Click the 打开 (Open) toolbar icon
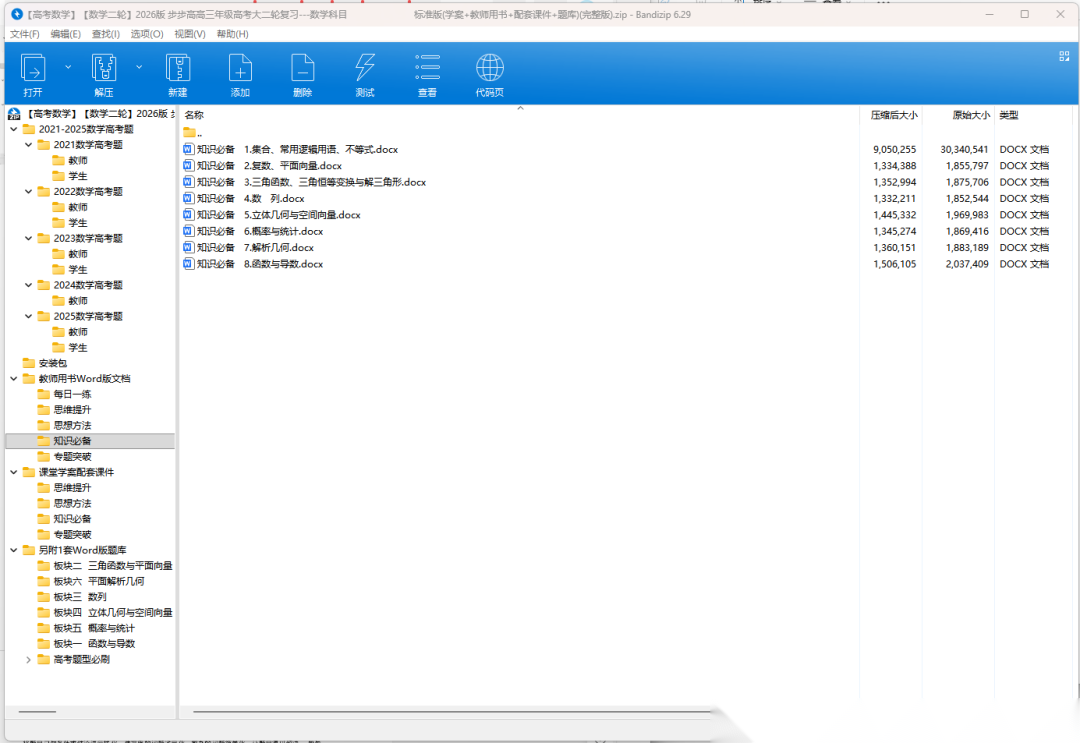Screen dimensions: 1080x743 click(x=33, y=68)
